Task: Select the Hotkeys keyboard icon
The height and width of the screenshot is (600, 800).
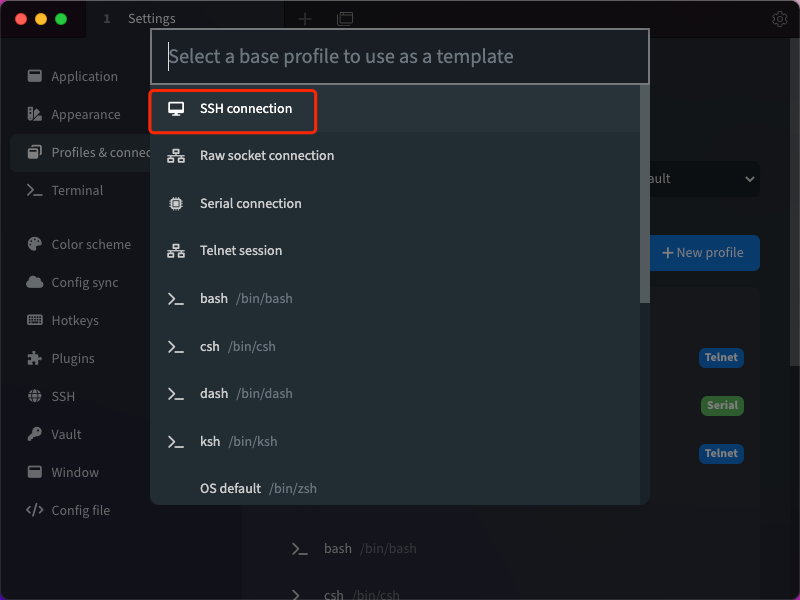Action: (x=34, y=320)
